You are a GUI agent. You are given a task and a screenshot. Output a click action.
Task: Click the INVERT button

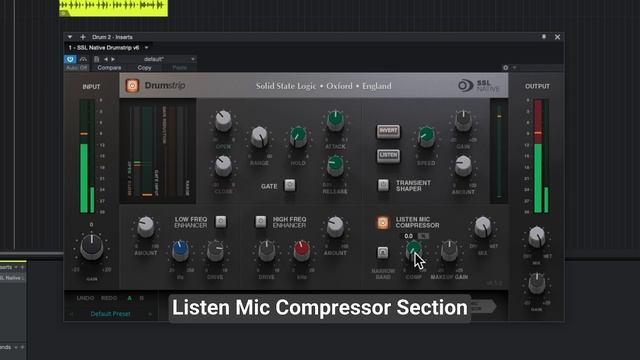(x=388, y=131)
